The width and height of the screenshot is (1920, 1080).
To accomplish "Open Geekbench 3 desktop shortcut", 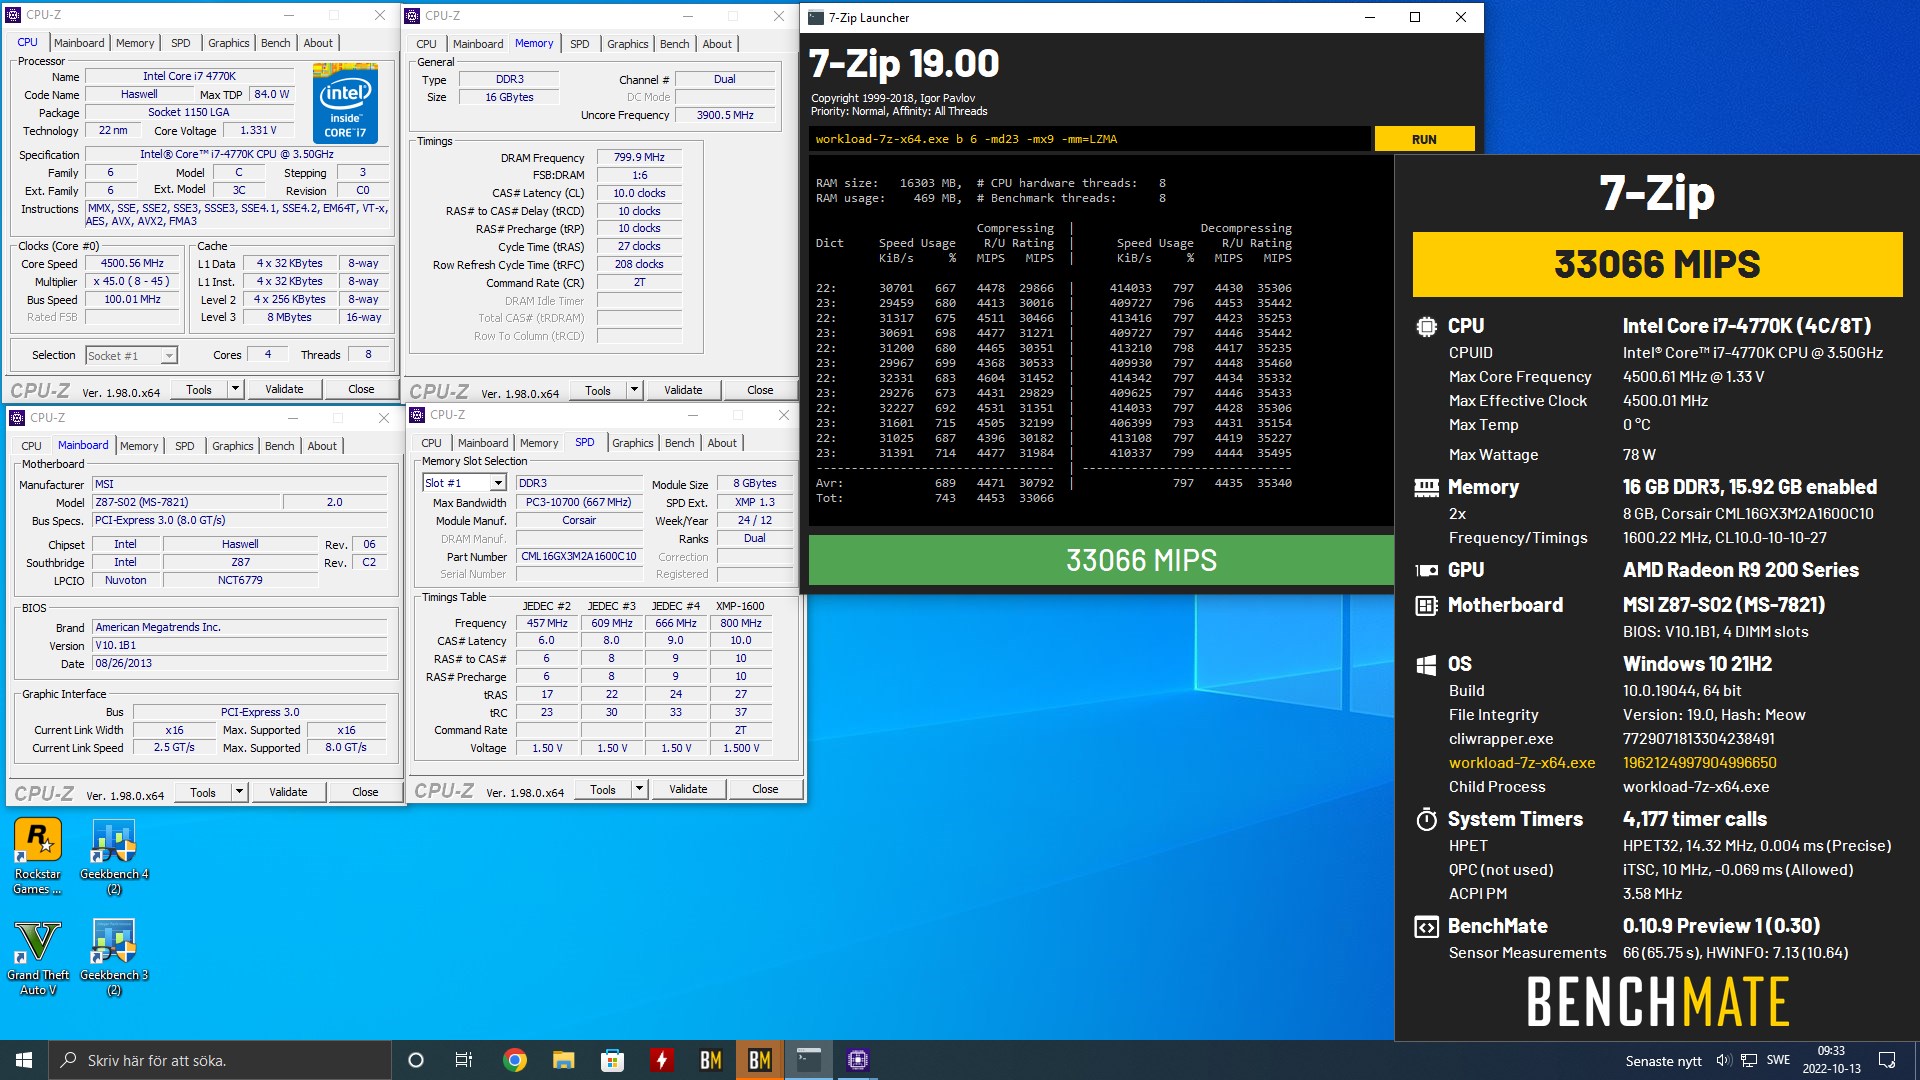I will pos(114,958).
